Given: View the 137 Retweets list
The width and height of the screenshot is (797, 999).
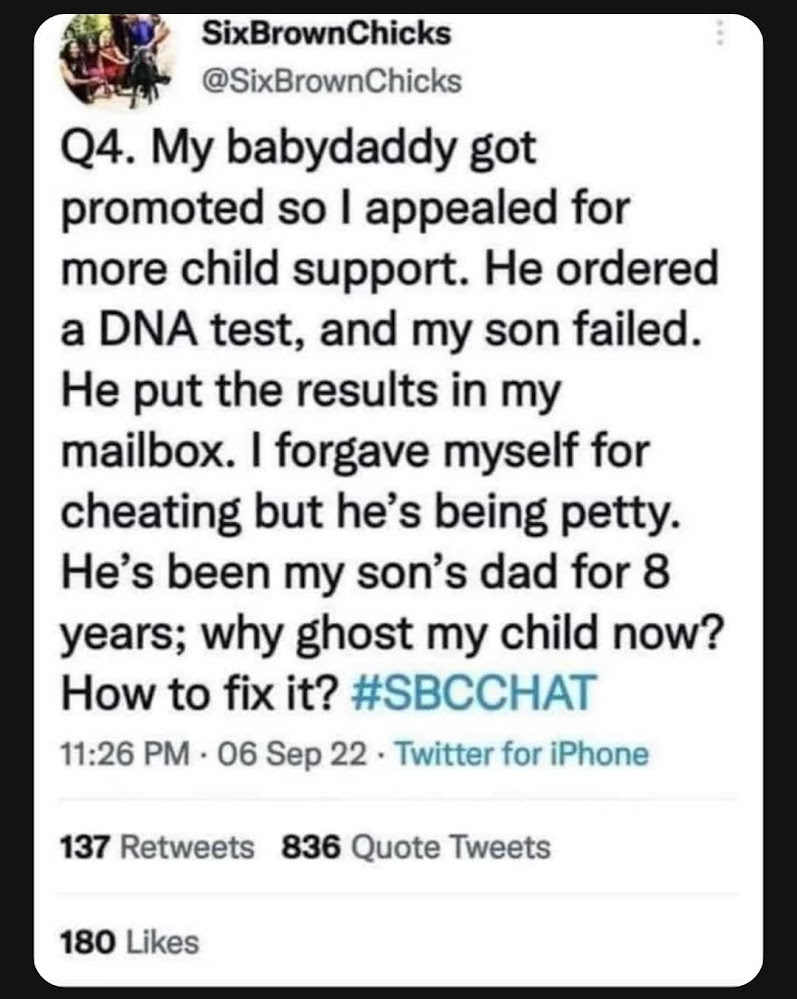Looking at the screenshot, I should click(x=157, y=847).
